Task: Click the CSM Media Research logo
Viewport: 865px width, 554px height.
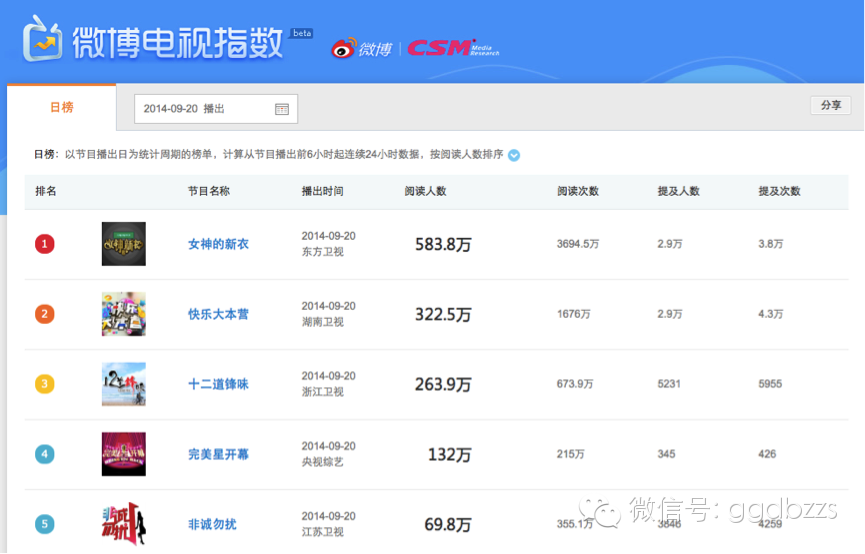Action: click(452, 48)
